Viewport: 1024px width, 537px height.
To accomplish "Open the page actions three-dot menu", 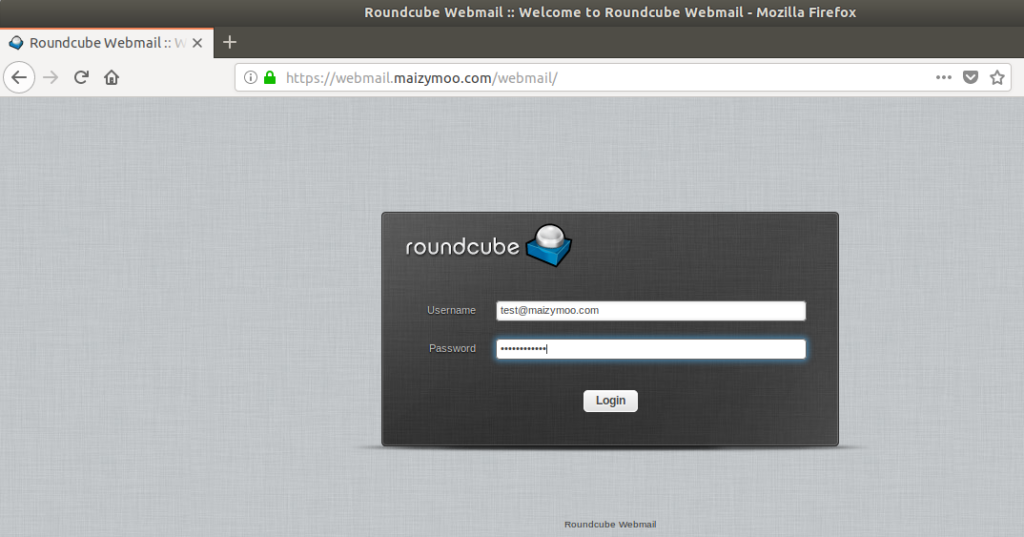I will 943,78.
